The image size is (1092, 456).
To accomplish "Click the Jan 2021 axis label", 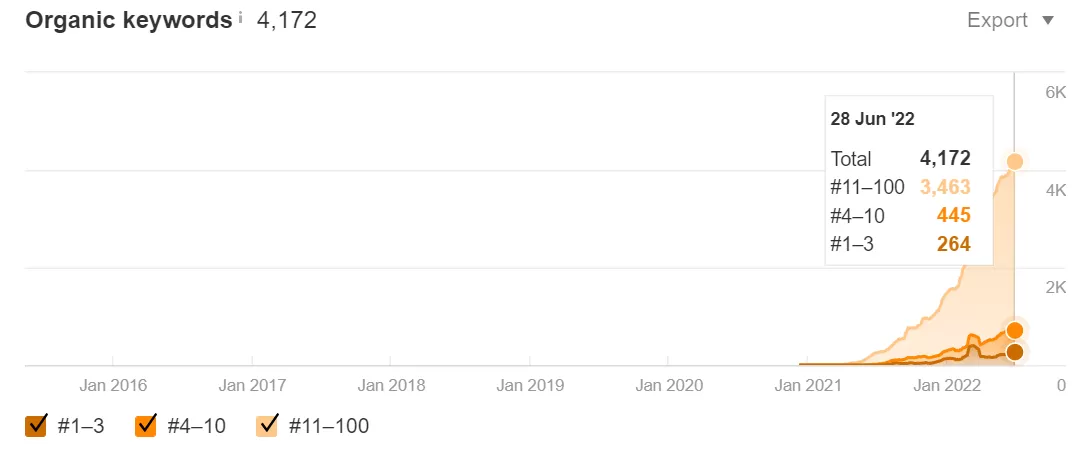I will [x=808, y=385].
